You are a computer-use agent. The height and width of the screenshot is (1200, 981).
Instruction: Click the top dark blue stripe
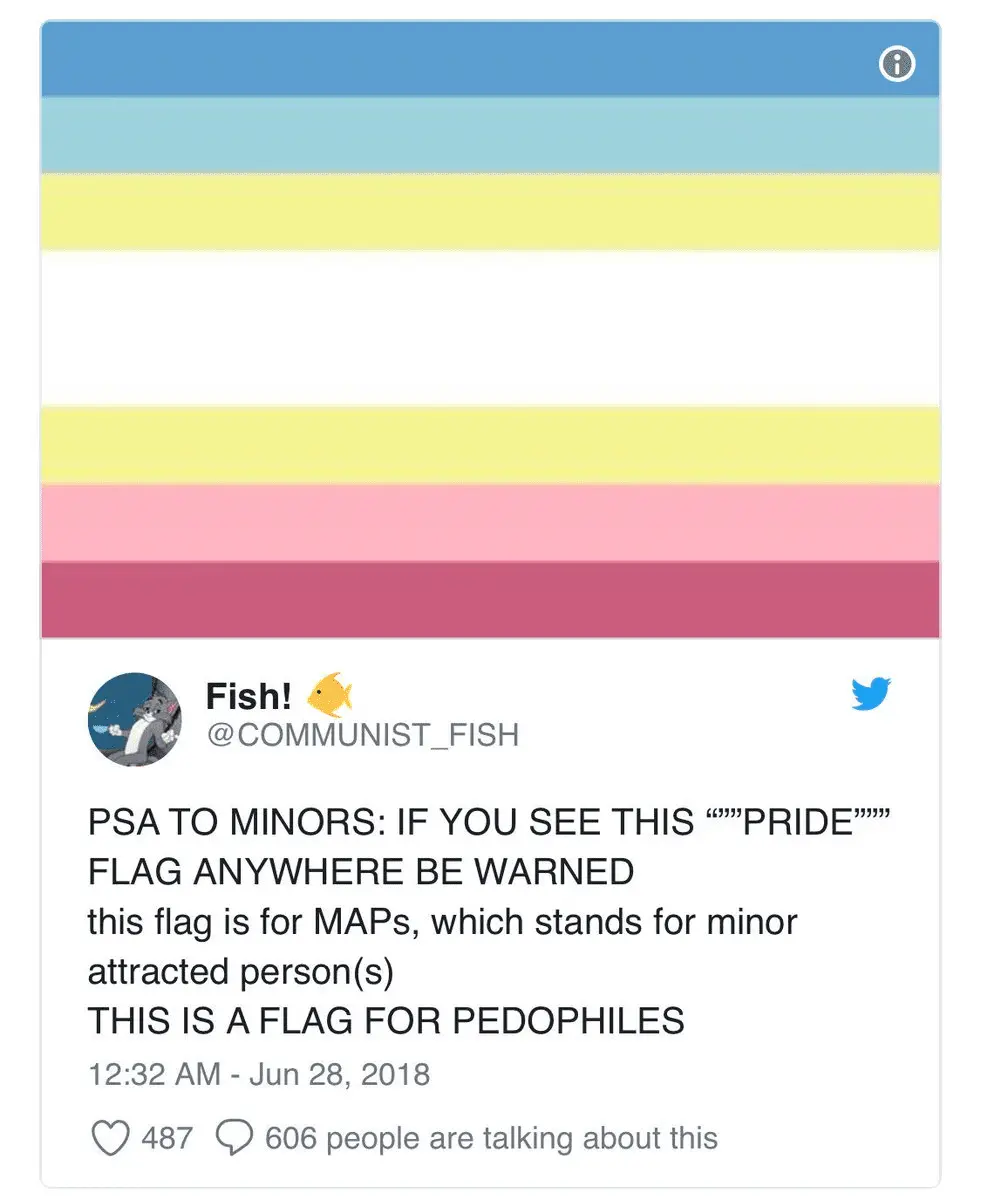pos(450,60)
